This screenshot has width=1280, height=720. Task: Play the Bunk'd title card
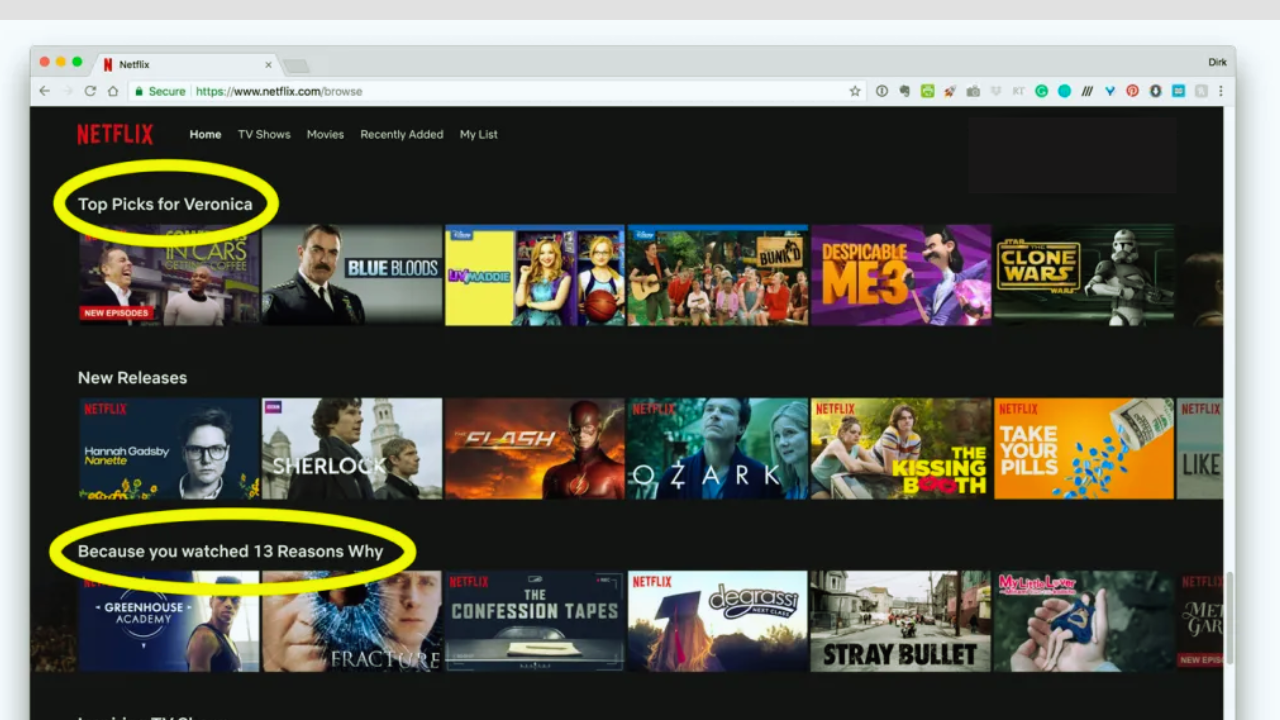coord(718,275)
